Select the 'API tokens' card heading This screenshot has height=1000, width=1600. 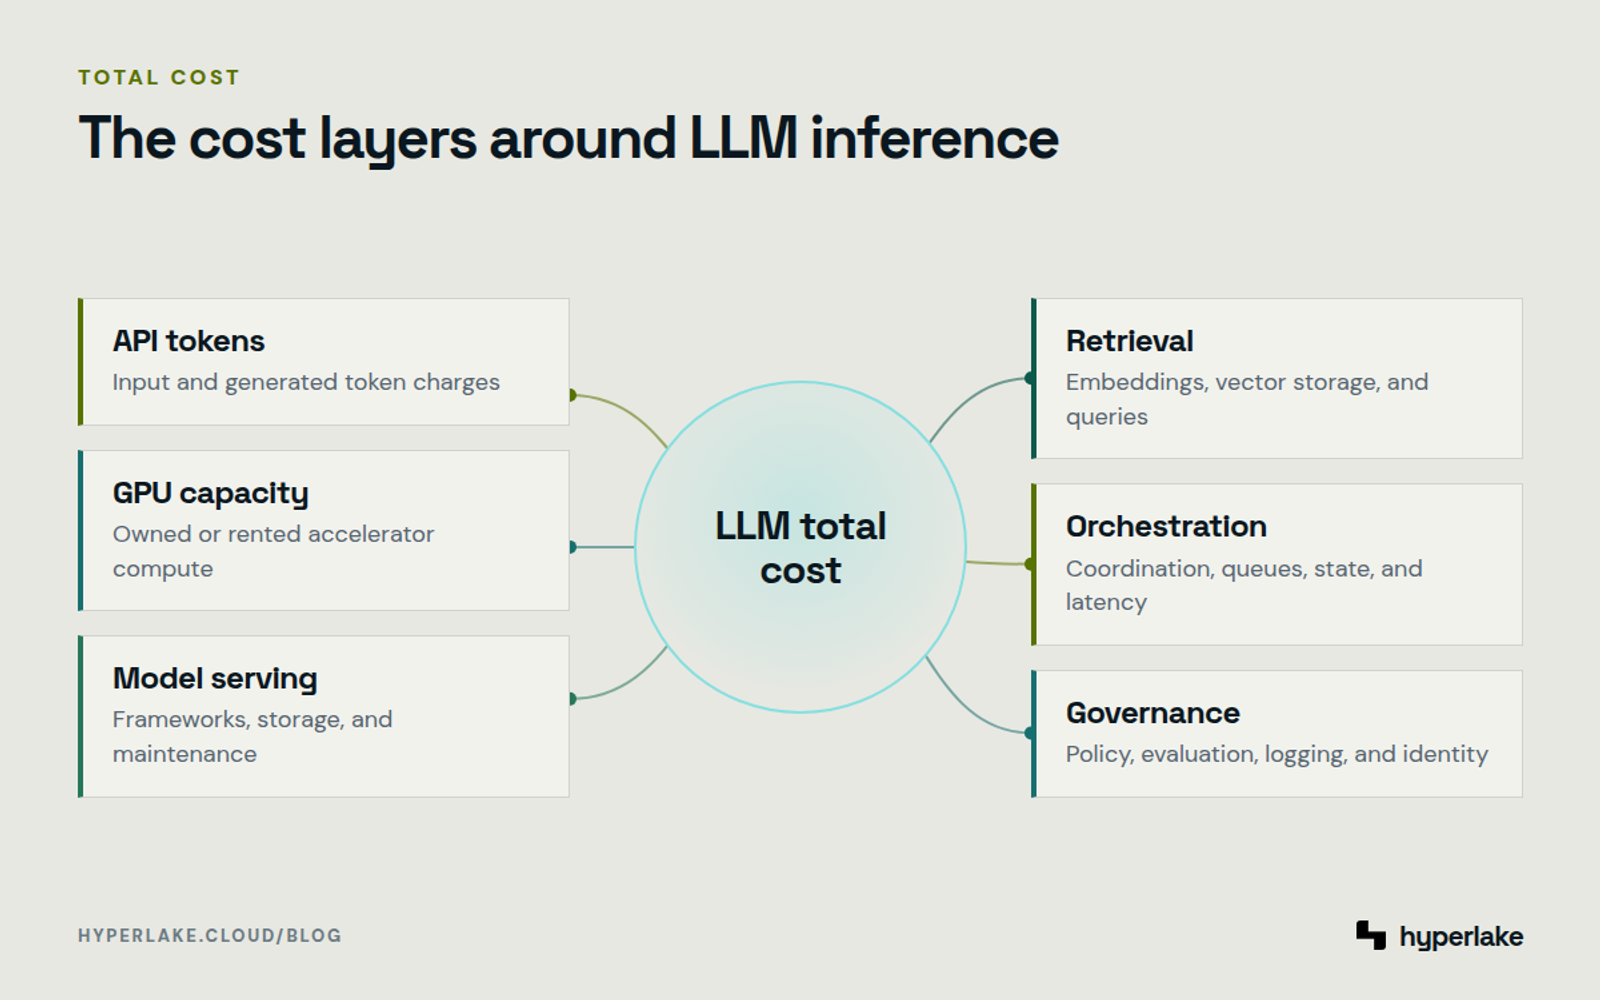click(189, 341)
